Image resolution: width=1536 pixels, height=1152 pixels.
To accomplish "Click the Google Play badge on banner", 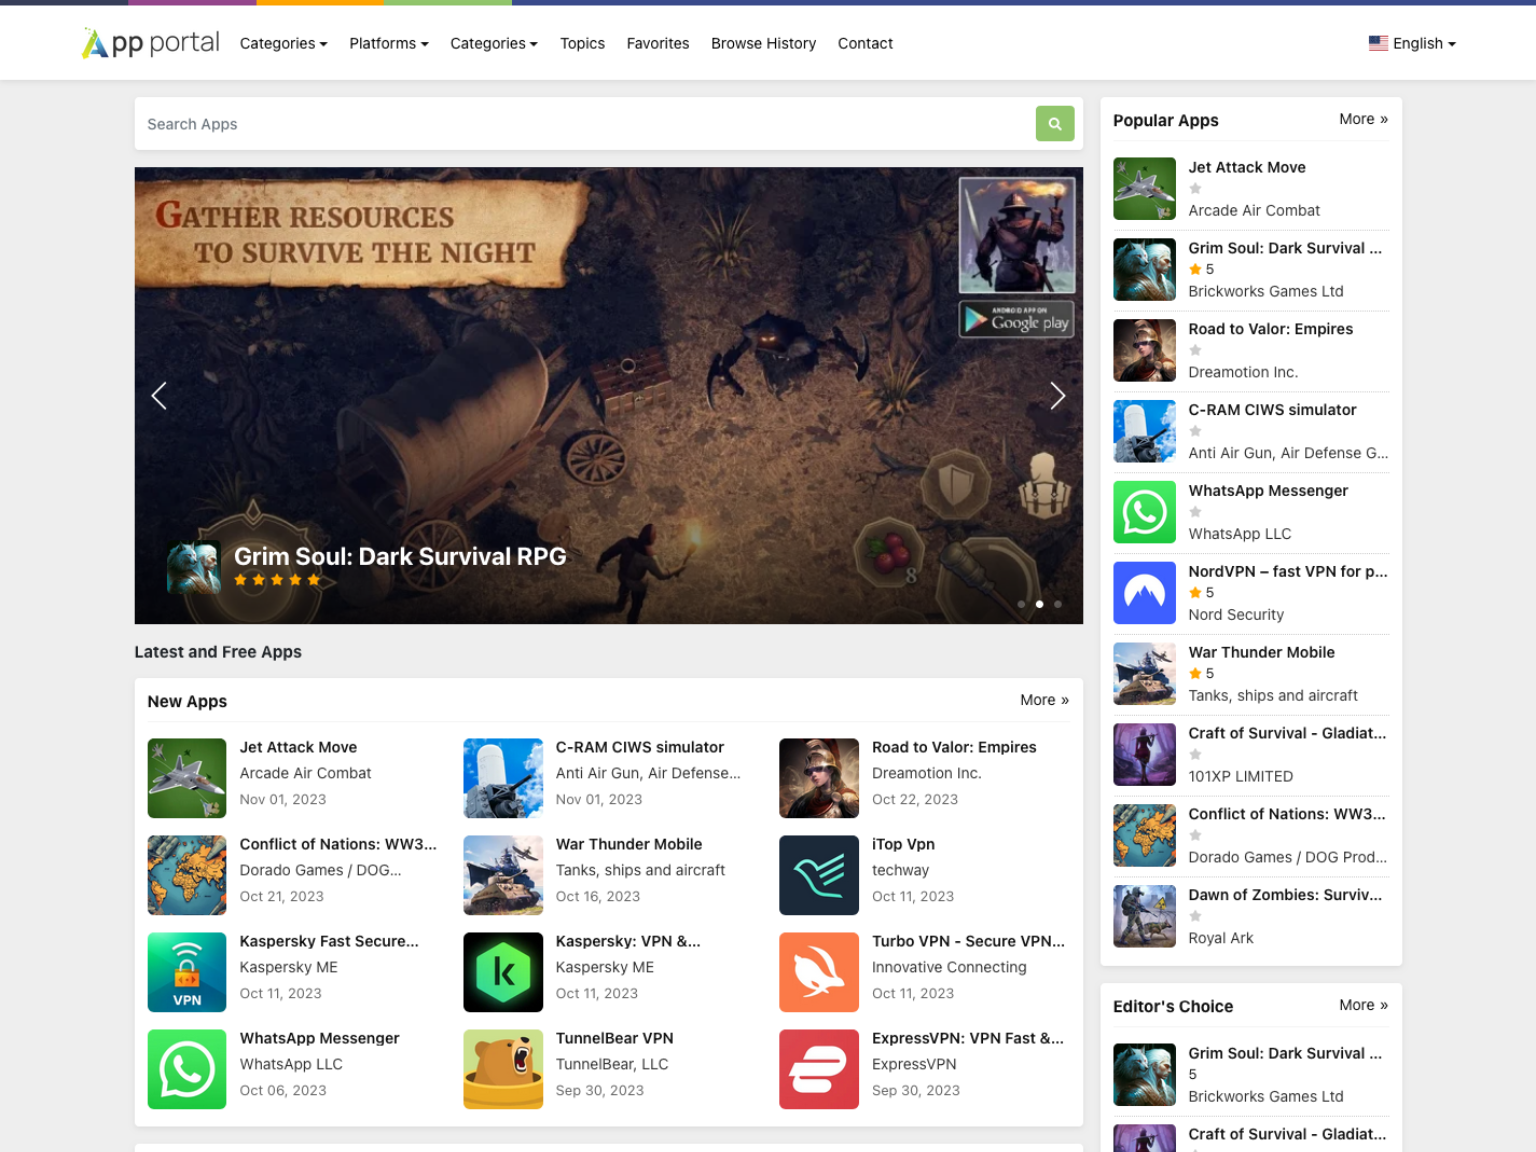I will tap(1016, 320).
